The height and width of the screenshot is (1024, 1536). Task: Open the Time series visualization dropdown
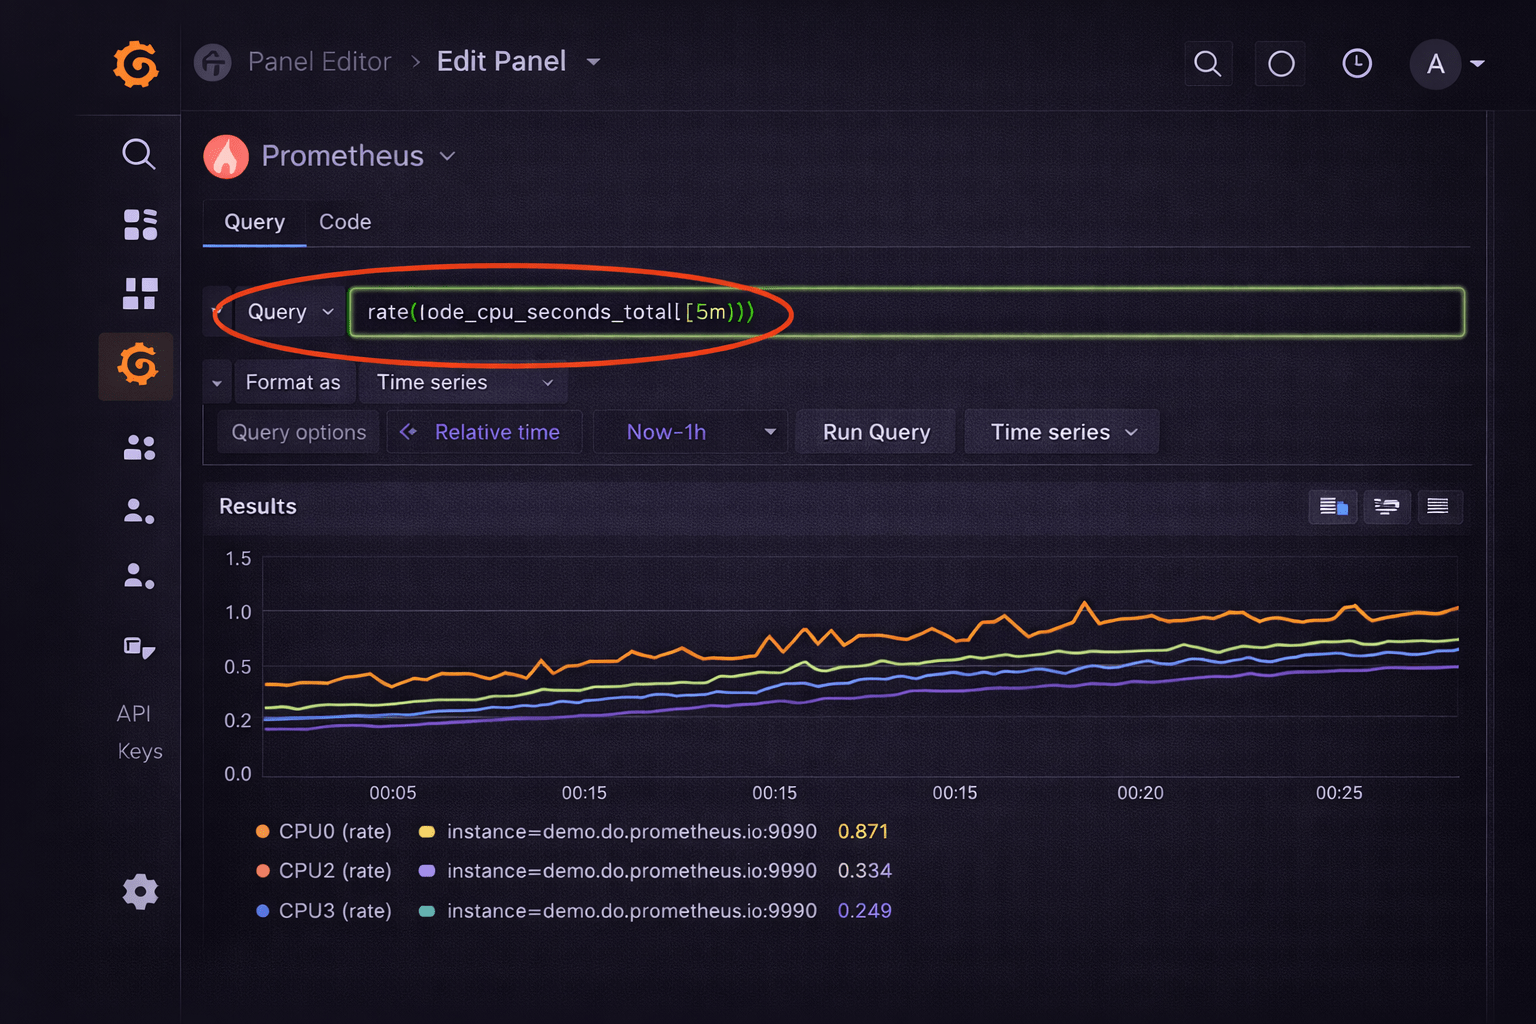pos(1062,432)
